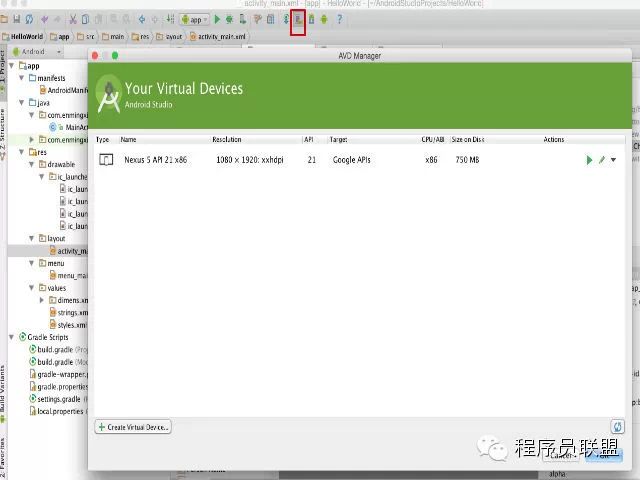Select the Nexus 5 API 21 x86 row name
This screenshot has width=640, height=480.
156,160
